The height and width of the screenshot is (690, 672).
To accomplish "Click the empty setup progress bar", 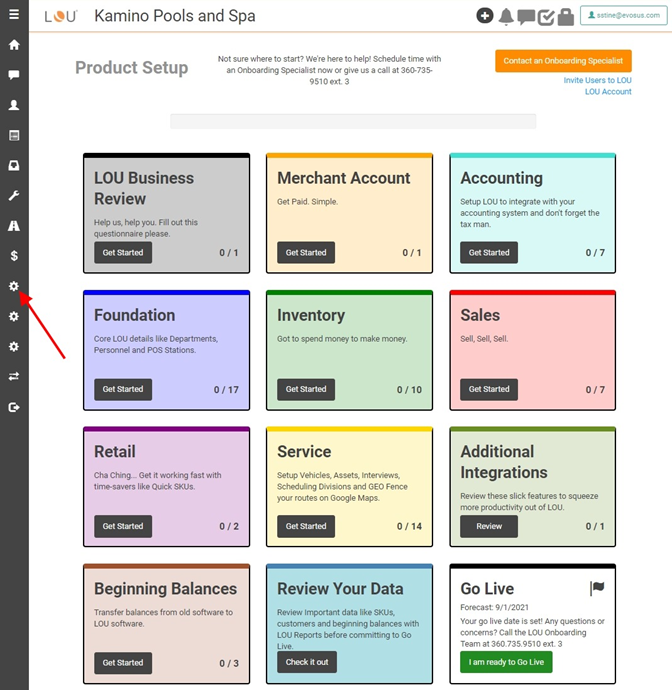I will point(353,121).
